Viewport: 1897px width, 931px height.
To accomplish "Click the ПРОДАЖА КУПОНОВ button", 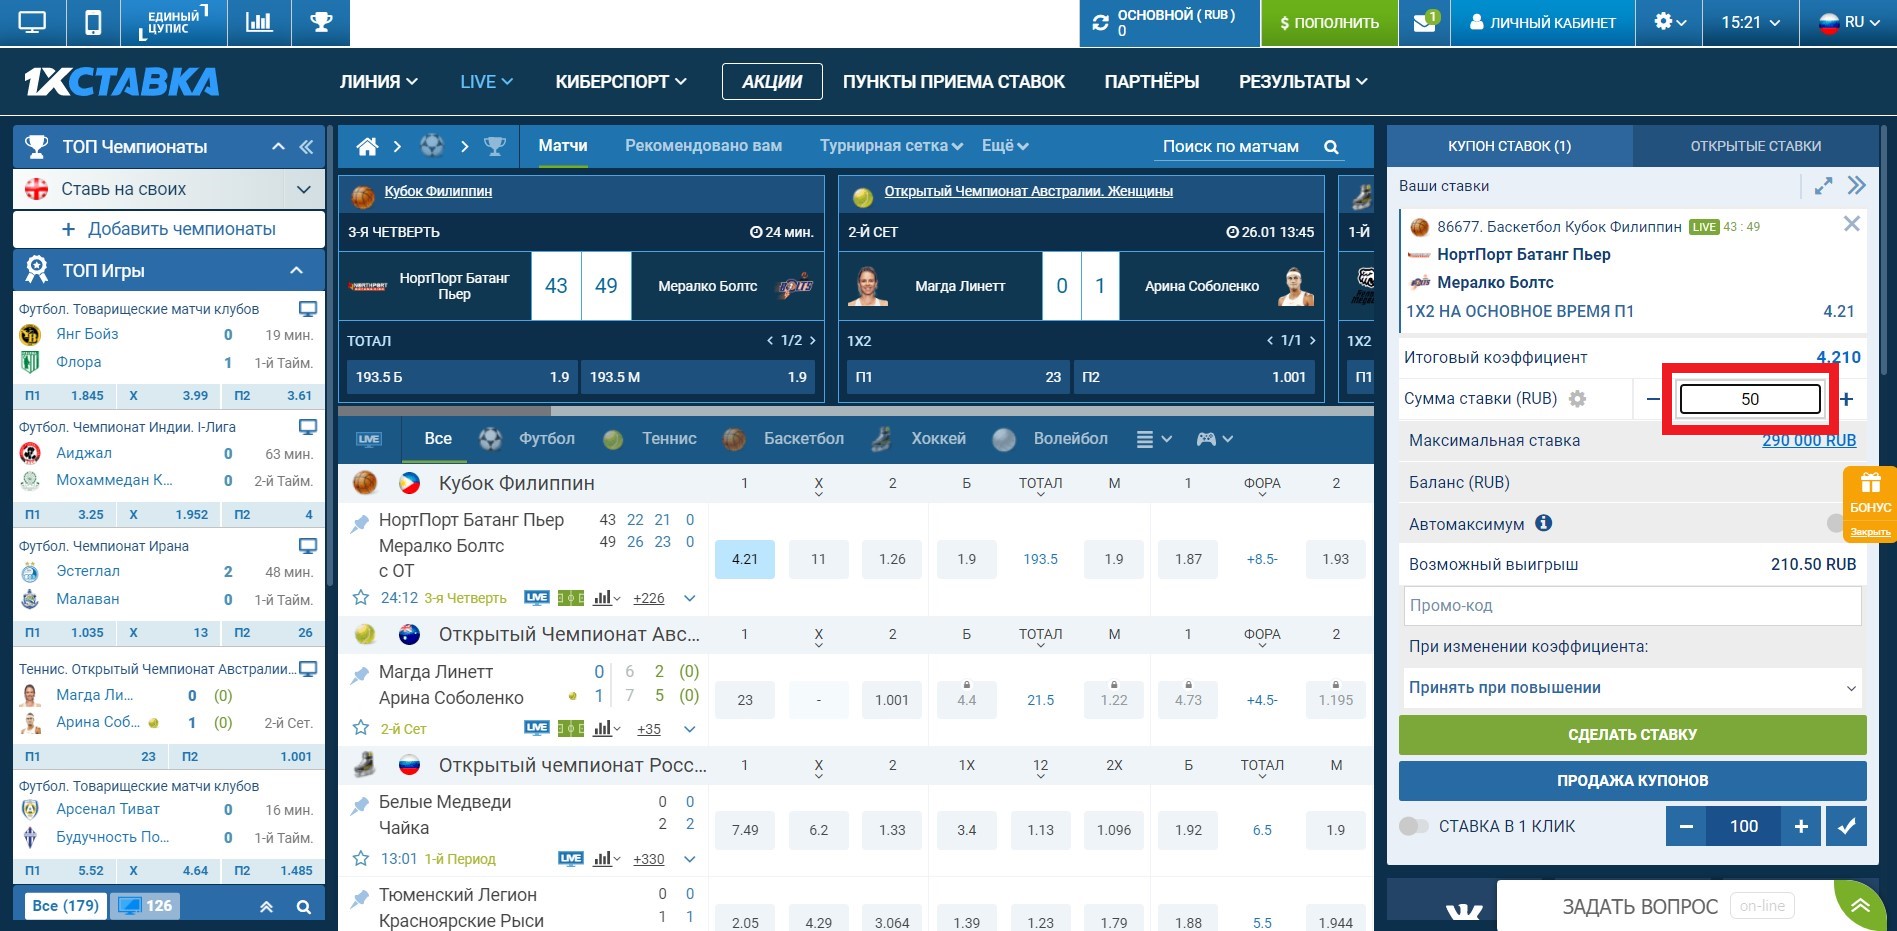I will (1633, 781).
